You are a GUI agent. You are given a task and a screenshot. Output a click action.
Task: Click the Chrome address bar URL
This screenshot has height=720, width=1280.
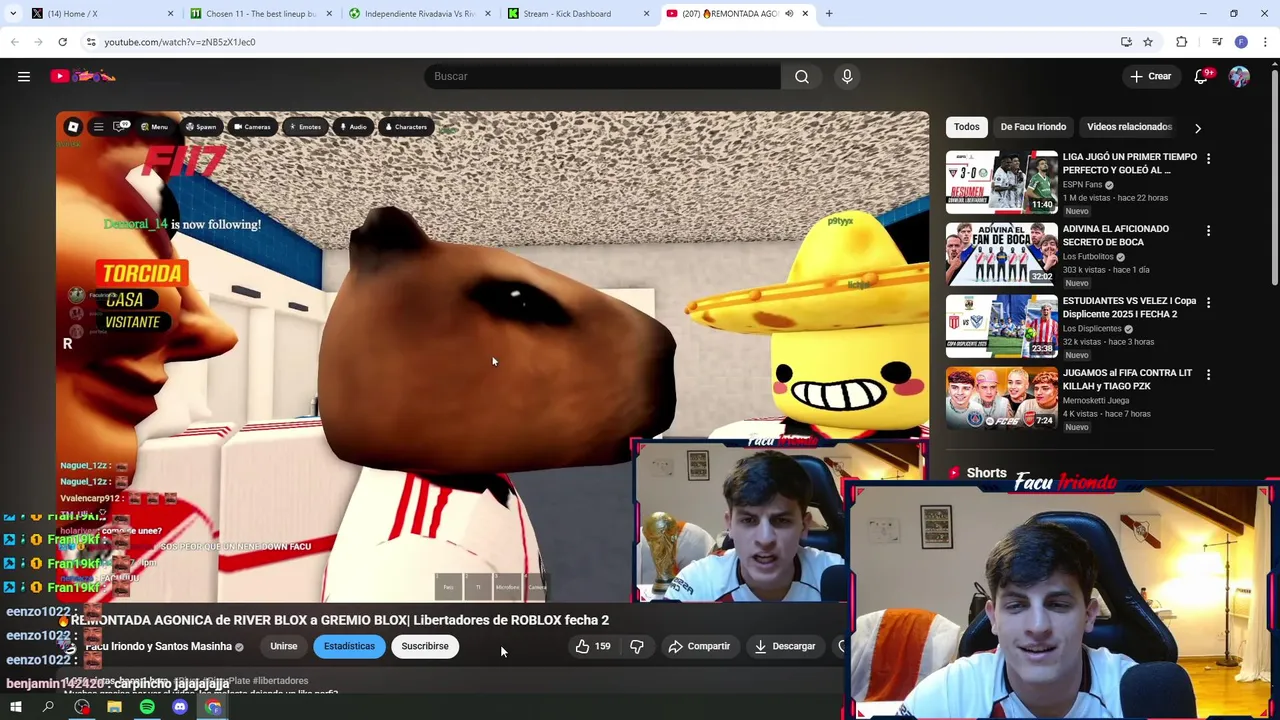click(180, 42)
